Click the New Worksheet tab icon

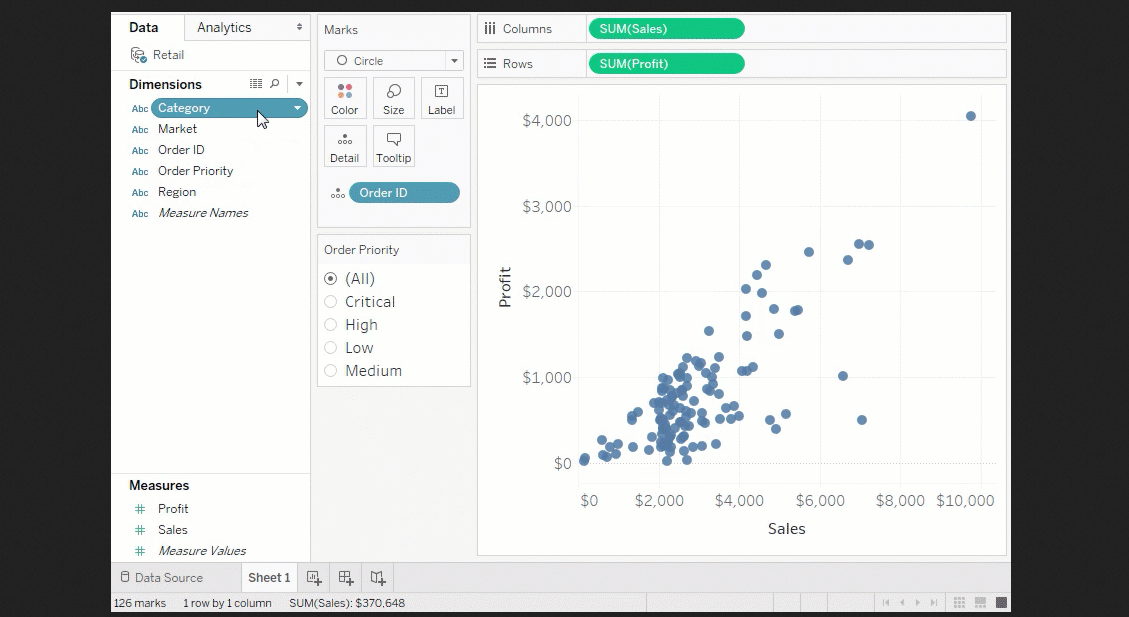point(314,578)
